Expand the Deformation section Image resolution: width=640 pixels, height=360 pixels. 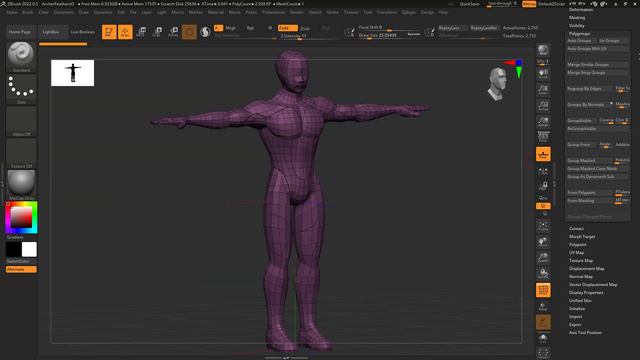pos(581,10)
